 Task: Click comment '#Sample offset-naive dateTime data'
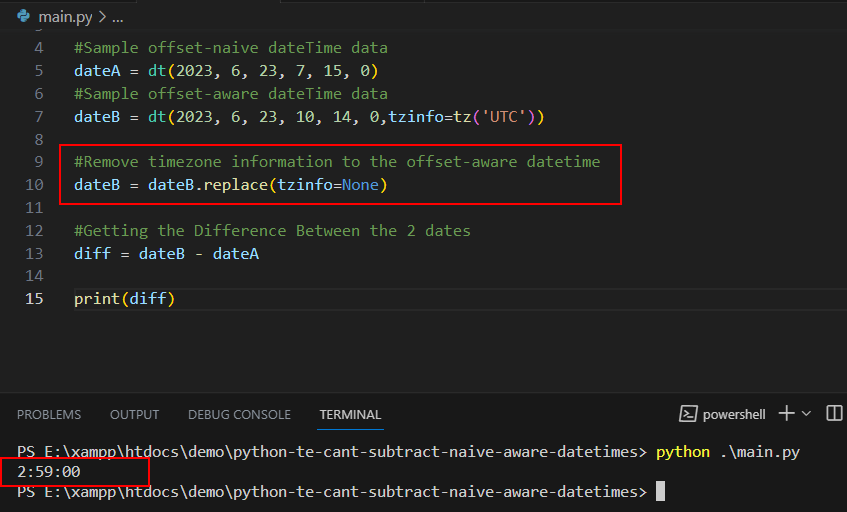(231, 48)
